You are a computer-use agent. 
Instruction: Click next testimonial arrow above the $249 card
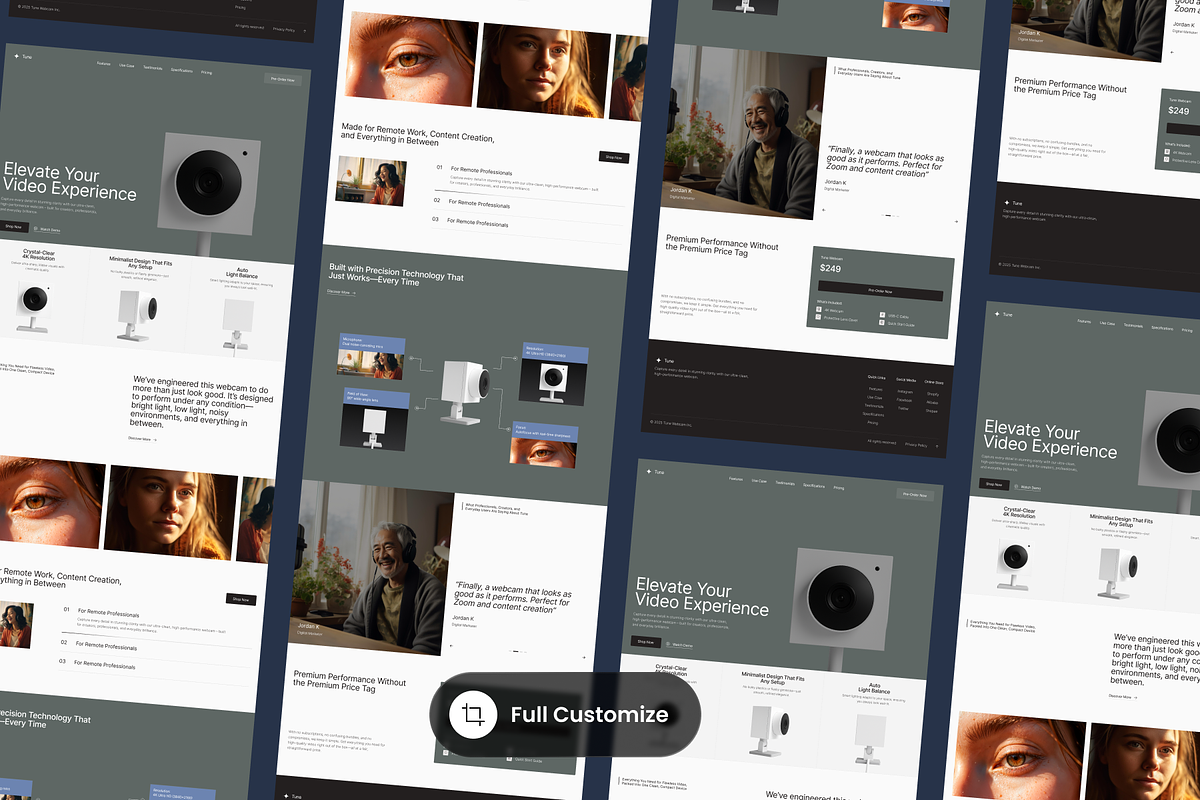956,221
